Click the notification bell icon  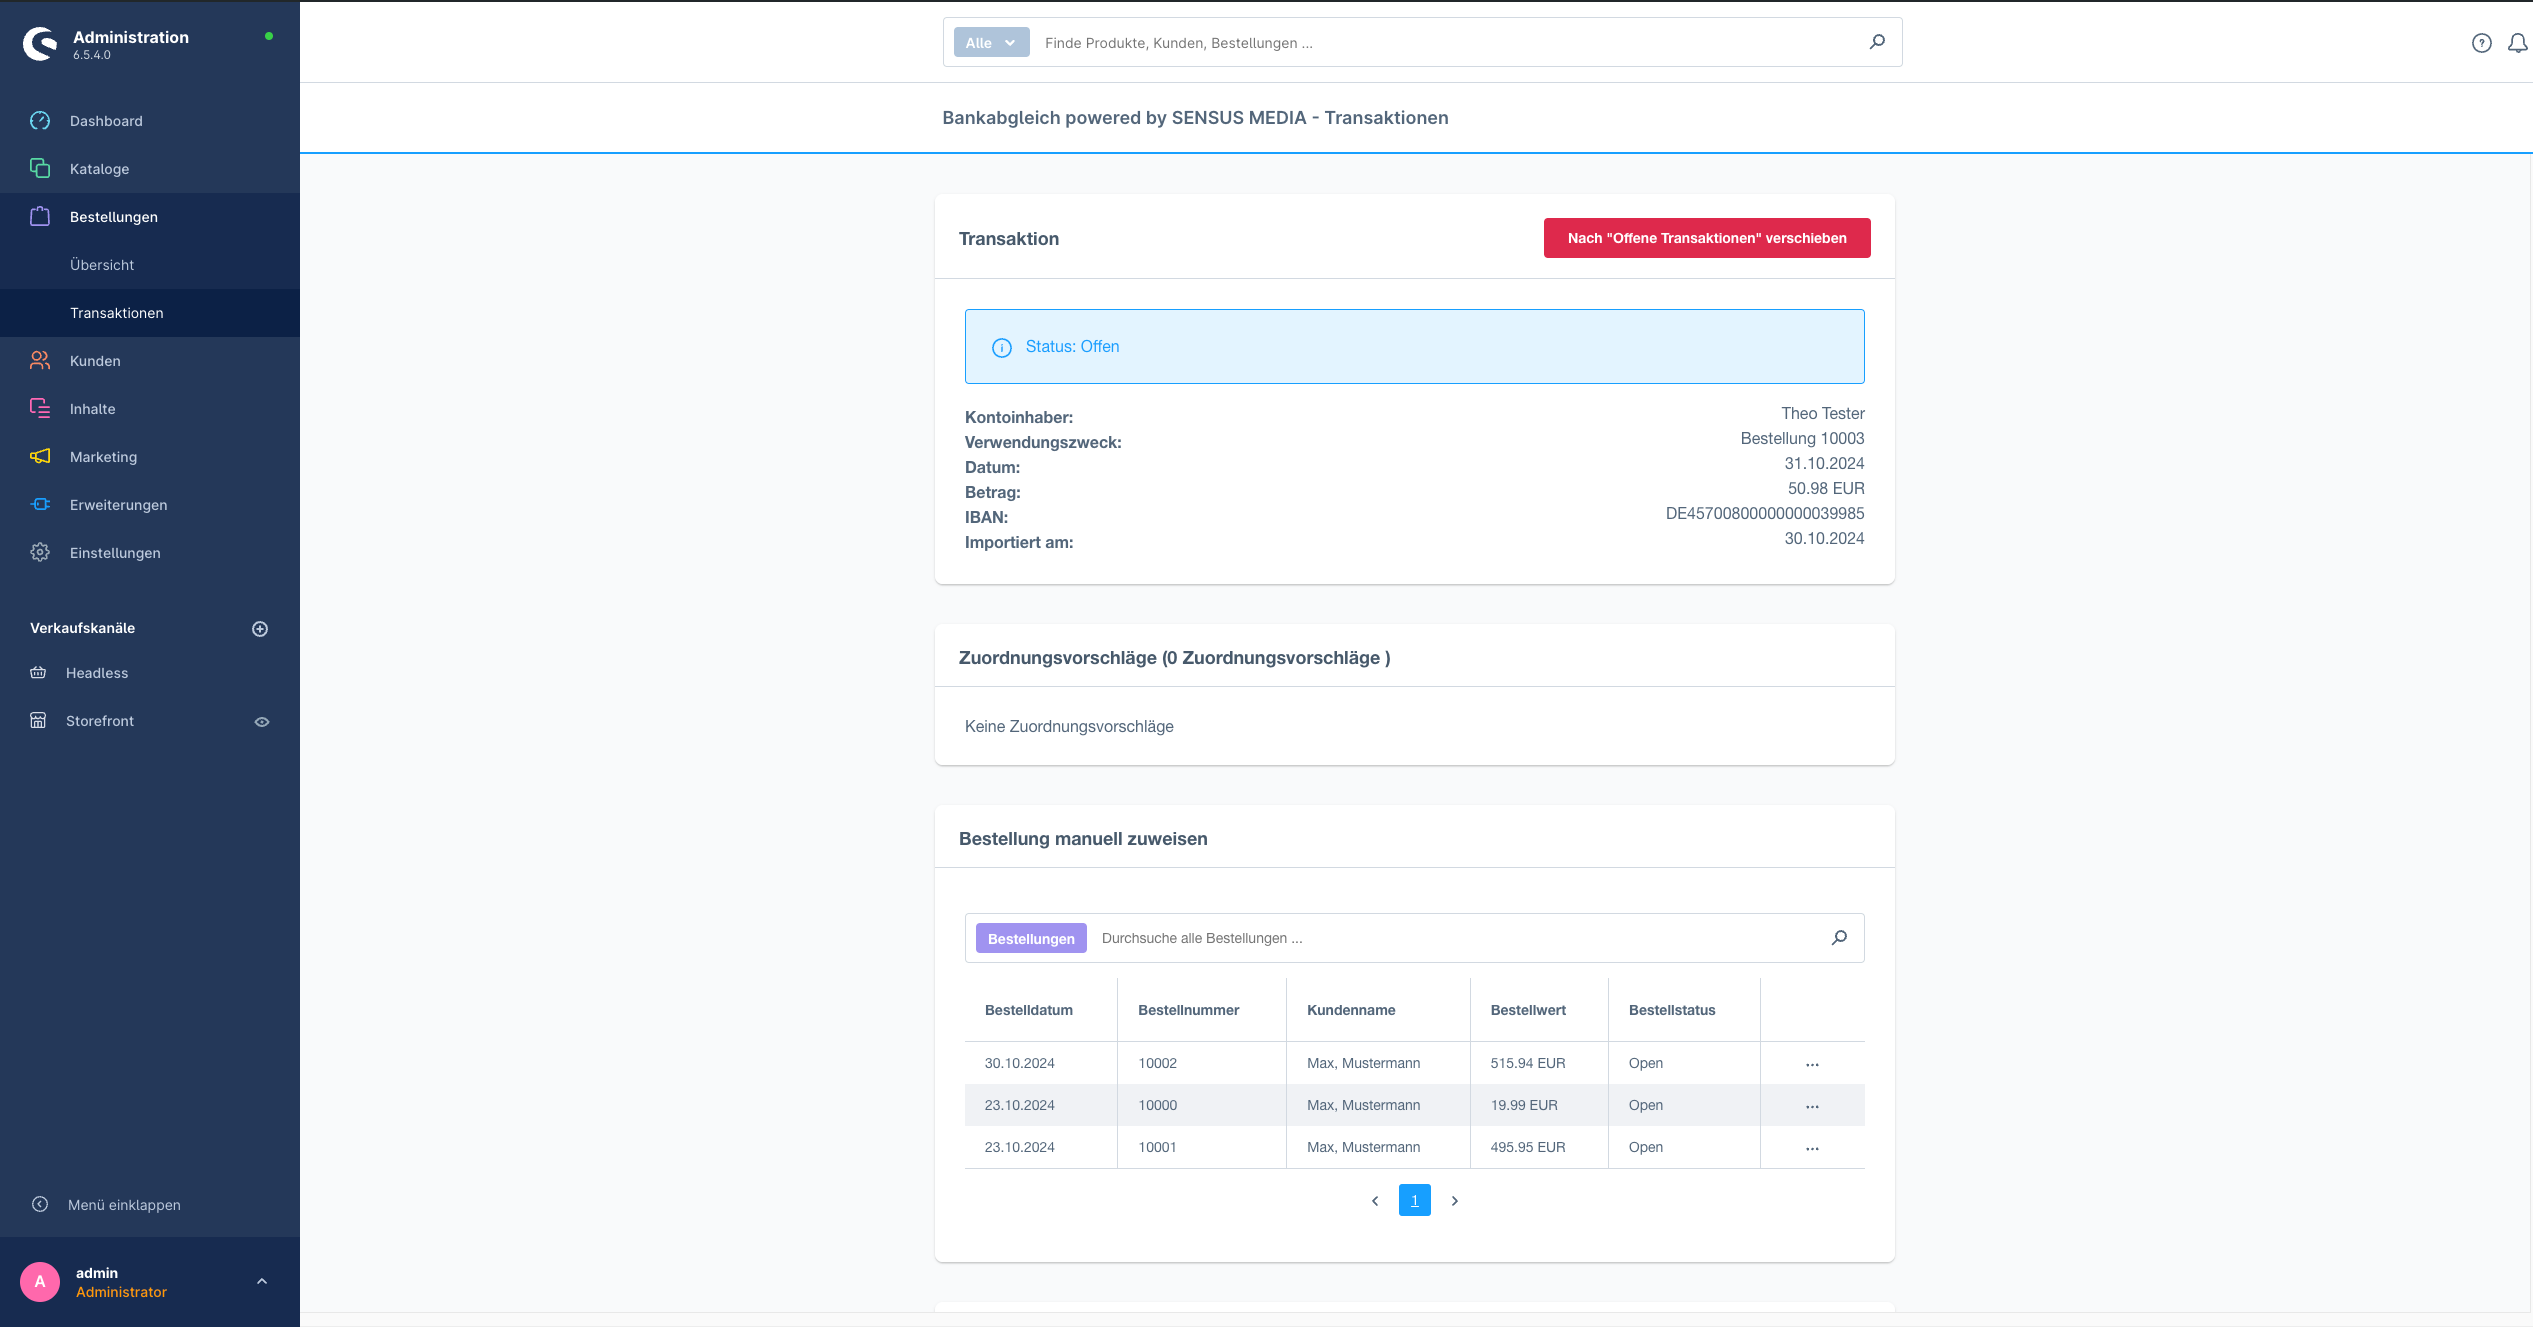(x=2516, y=42)
